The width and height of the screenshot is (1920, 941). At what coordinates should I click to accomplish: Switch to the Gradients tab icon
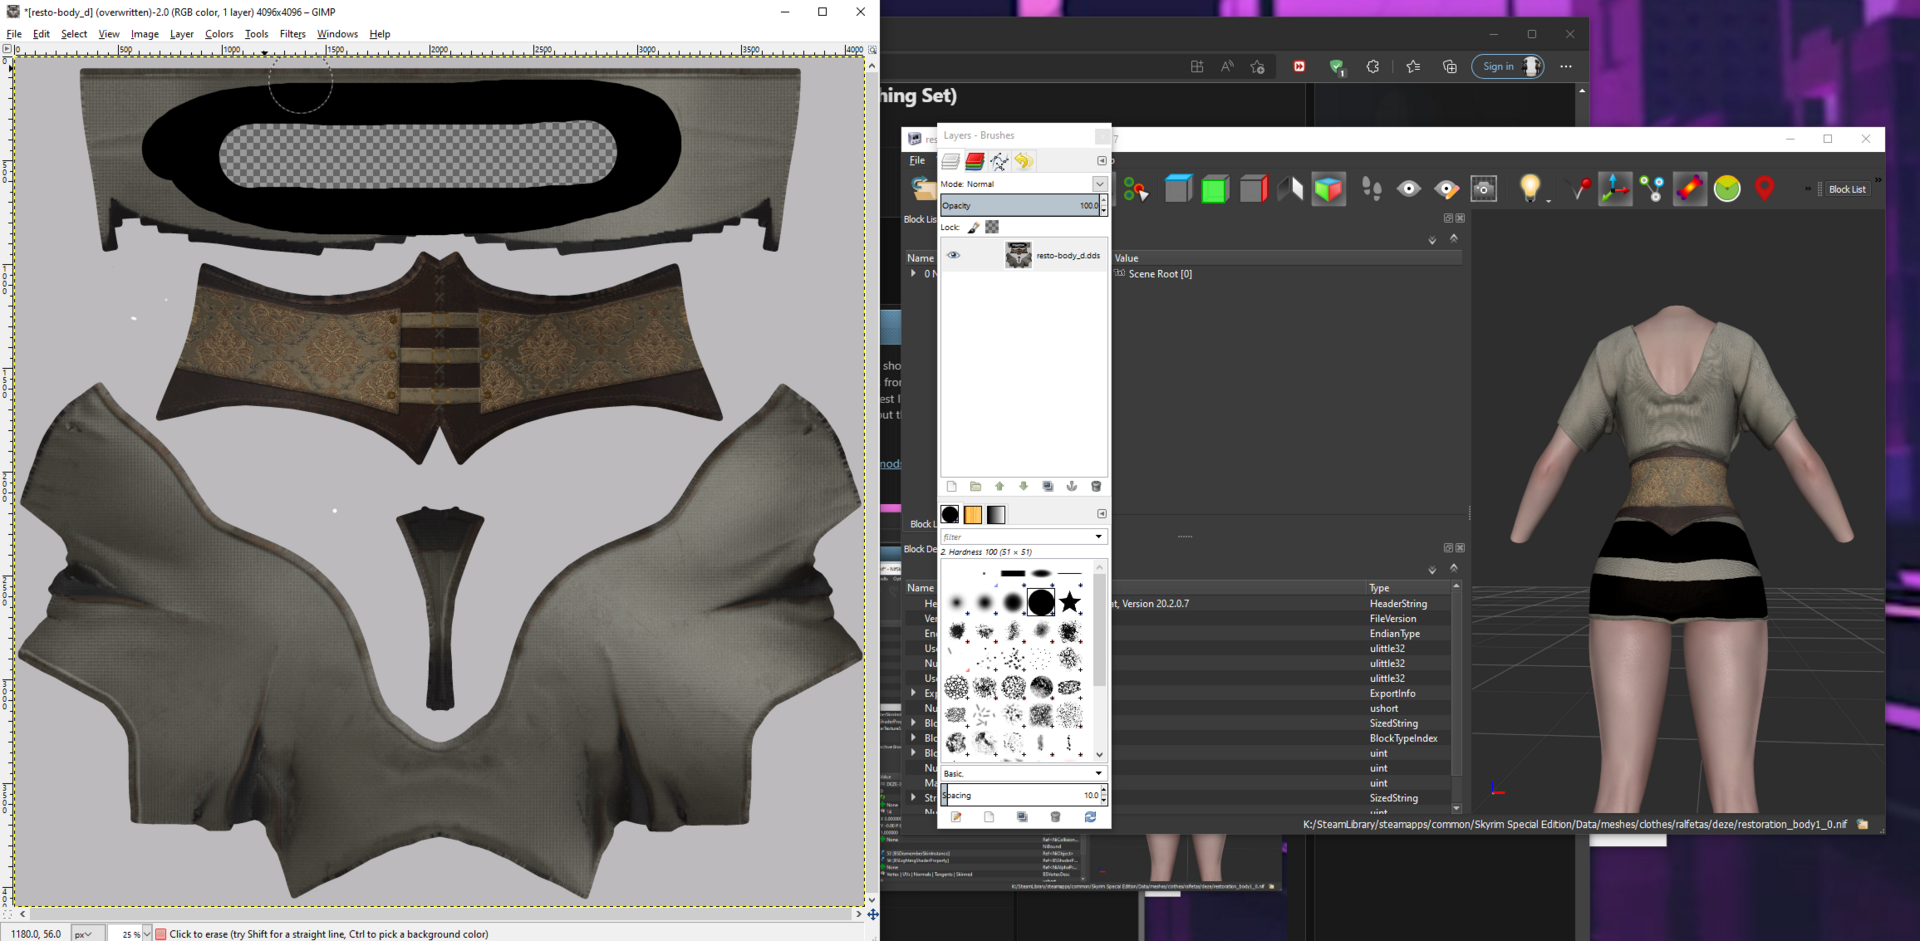click(996, 515)
